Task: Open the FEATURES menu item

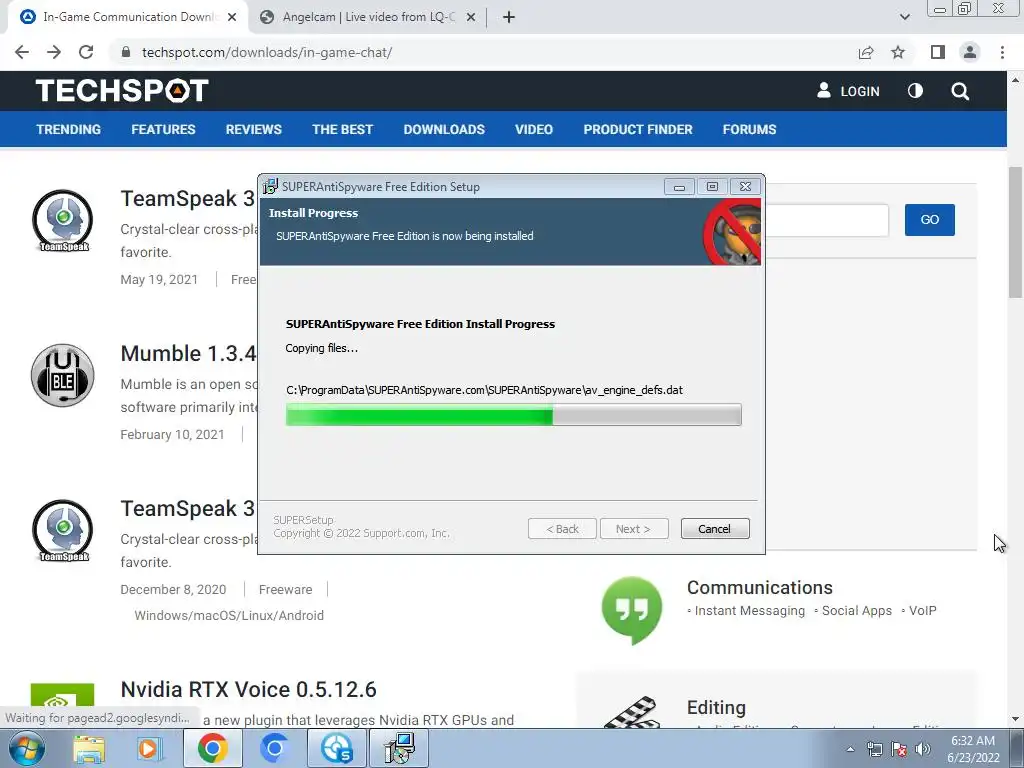Action: pyautogui.click(x=163, y=129)
